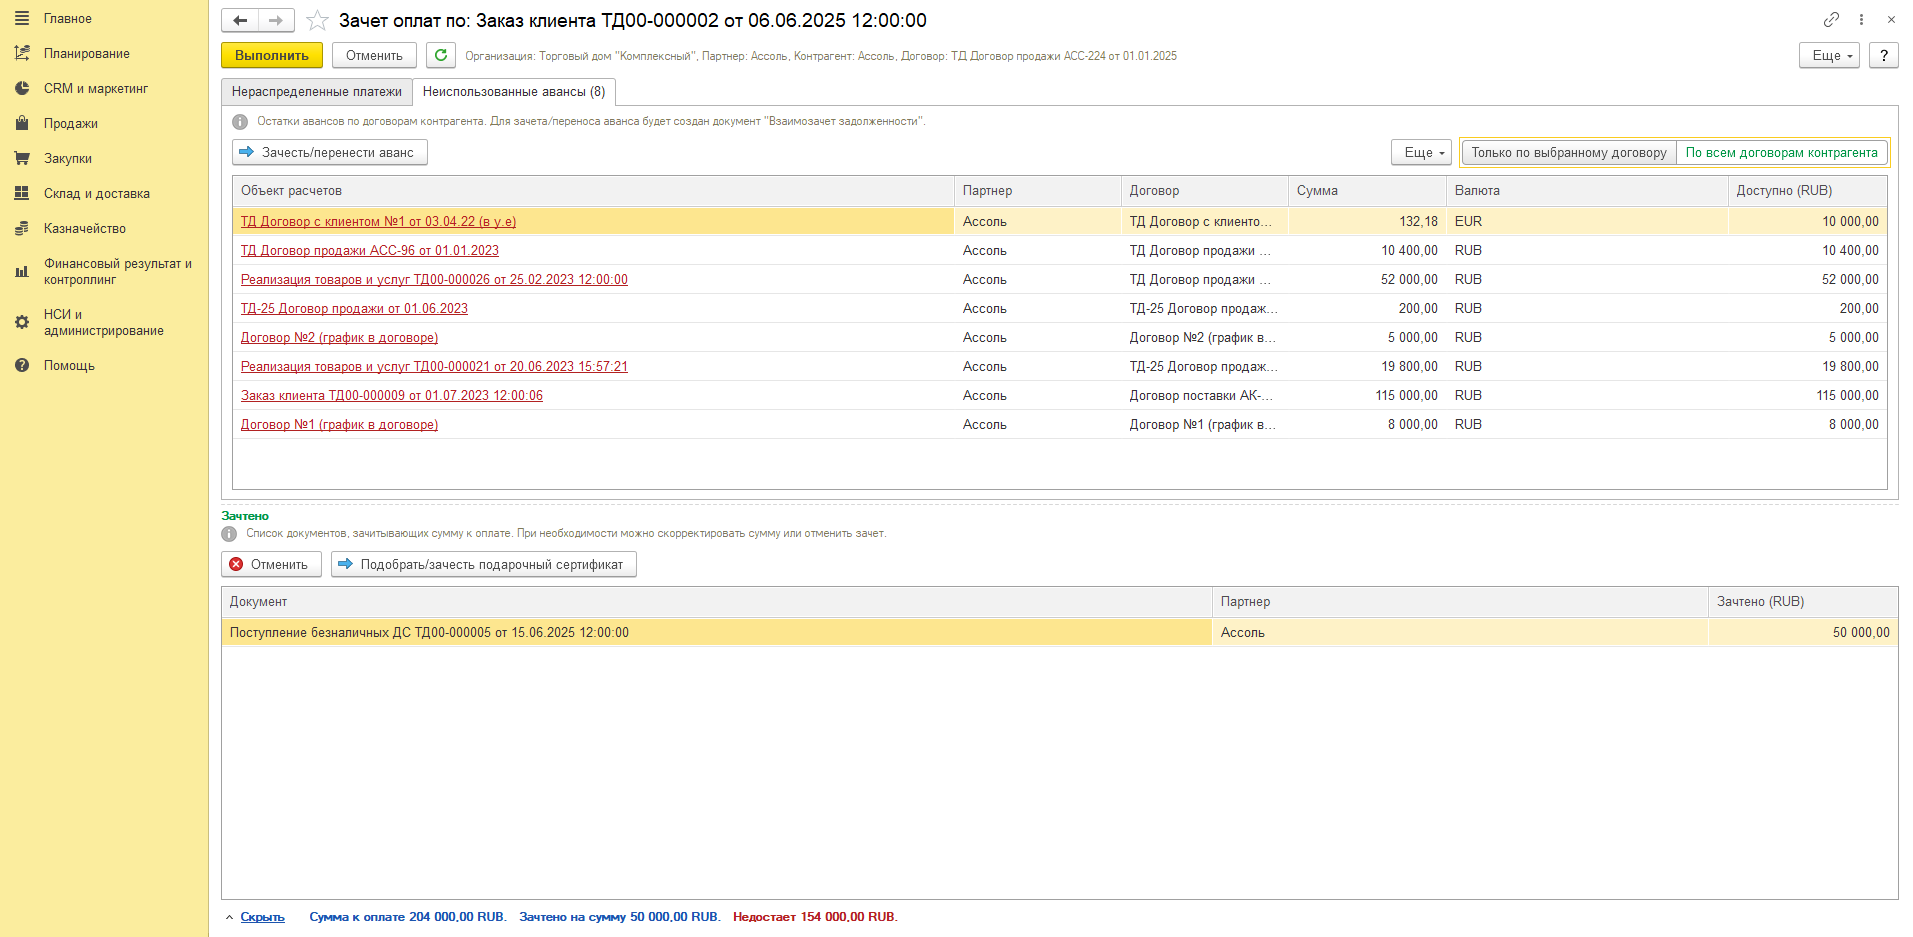Open НСИ и администрирование gear icon
The height and width of the screenshot is (937, 1913).
(x=22, y=322)
